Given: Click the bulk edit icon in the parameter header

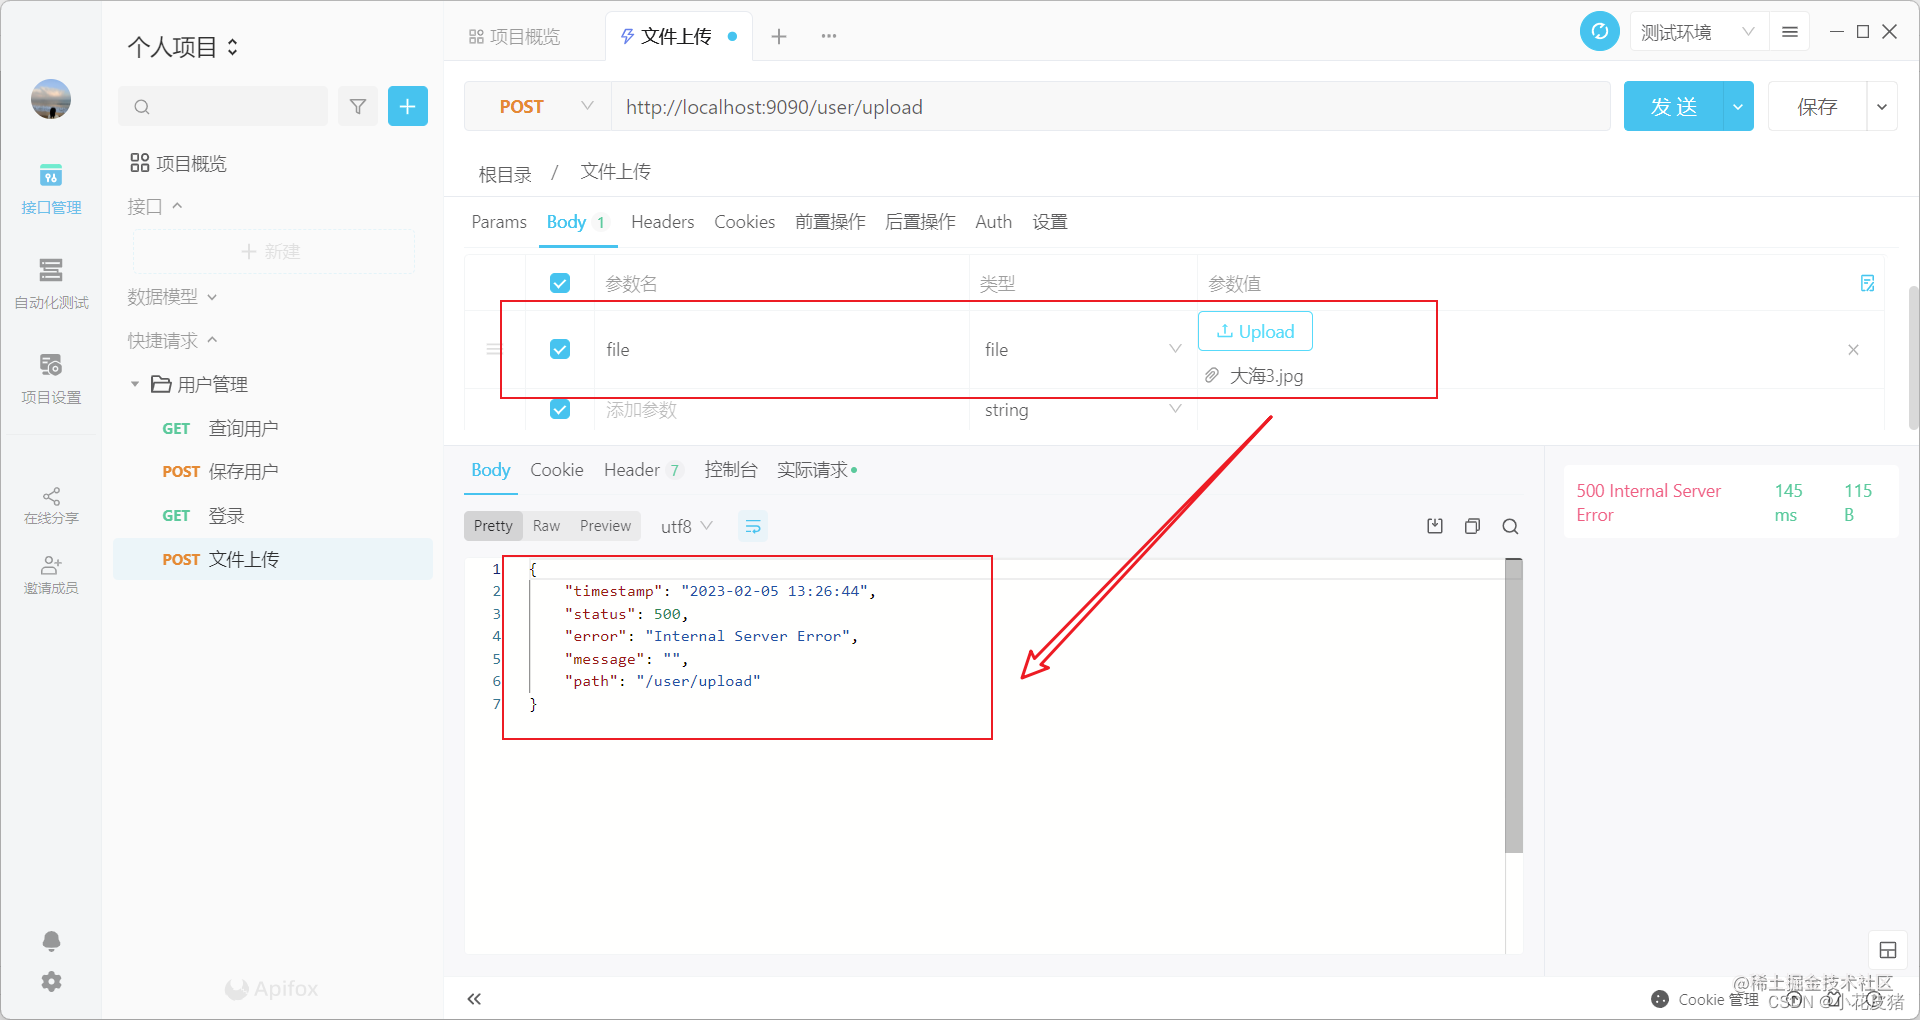Looking at the screenshot, I should [1867, 283].
